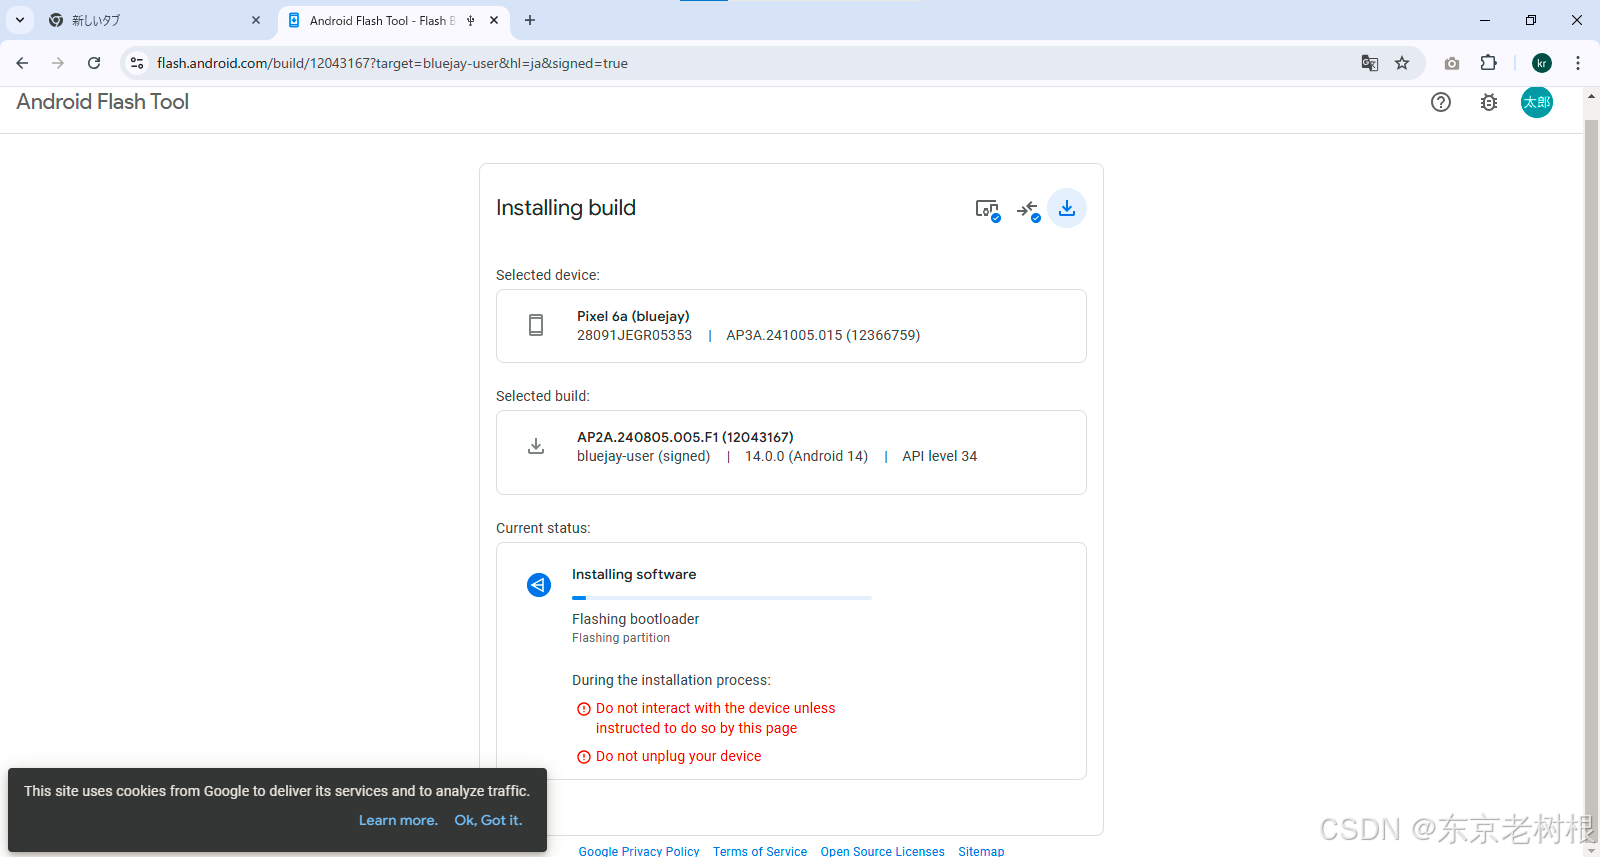Open Chrome profile 'kr' avatar
This screenshot has width=1600, height=857.
click(1542, 63)
